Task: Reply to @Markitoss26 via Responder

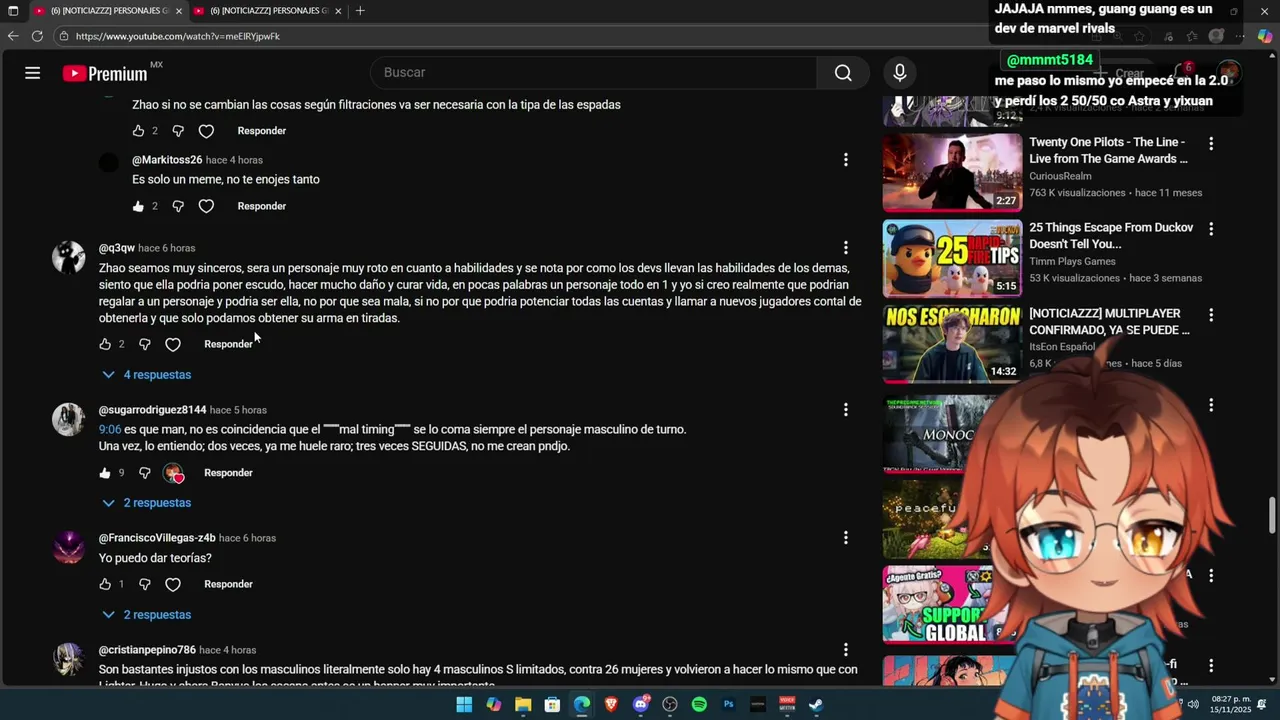Action: pos(261,206)
